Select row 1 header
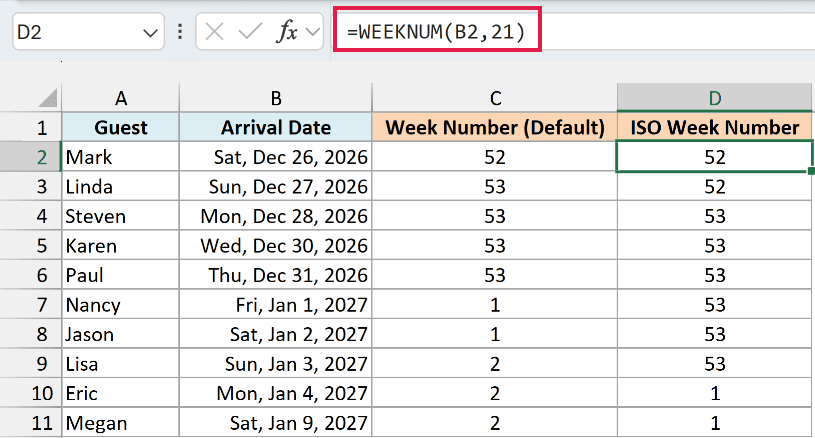This screenshot has width=815, height=438. [x=31, y=127]
